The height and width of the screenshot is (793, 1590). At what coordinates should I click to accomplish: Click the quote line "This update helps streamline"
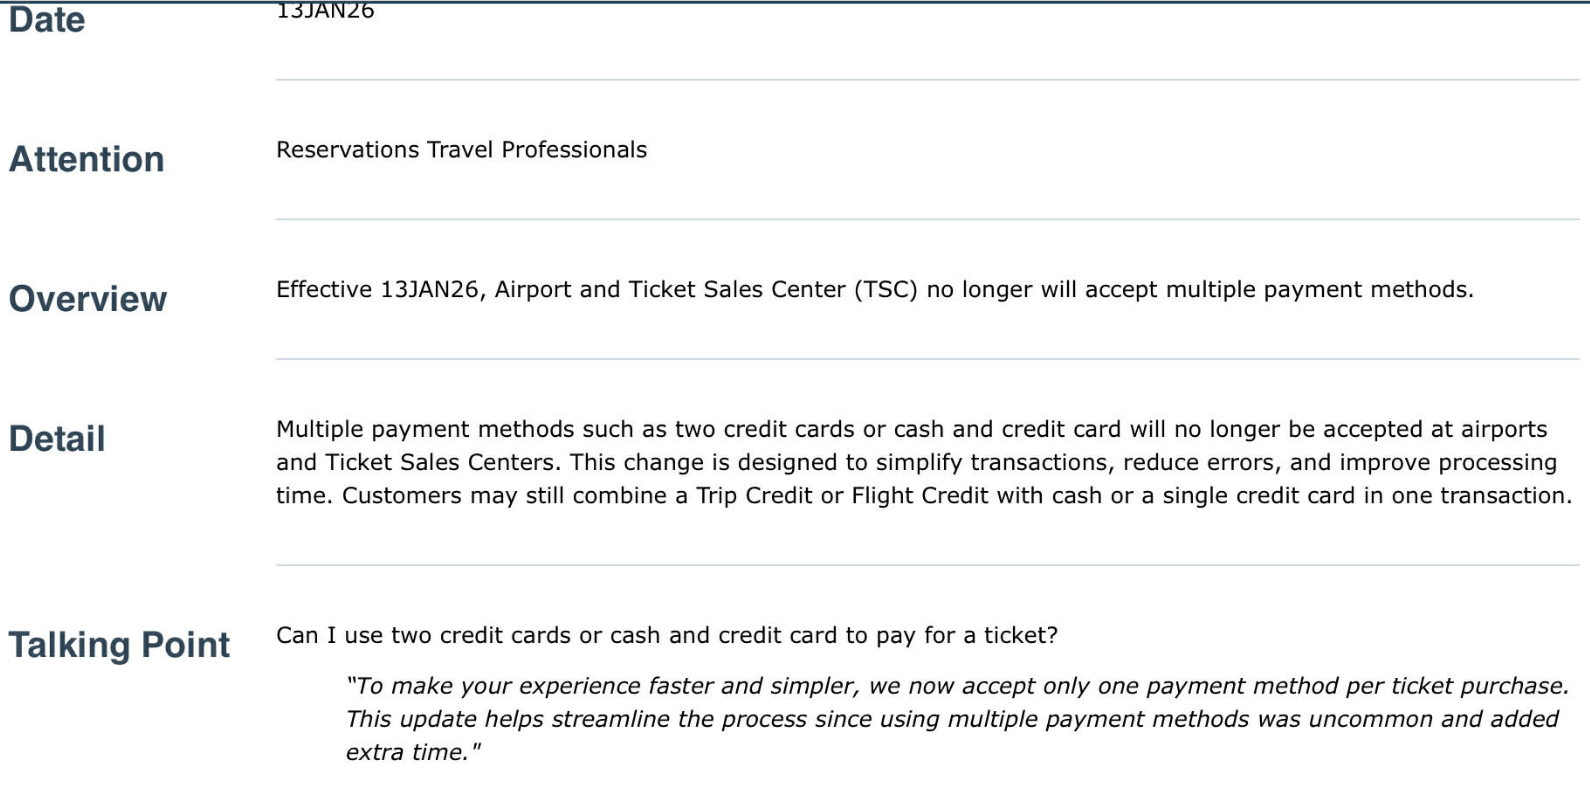952,719
